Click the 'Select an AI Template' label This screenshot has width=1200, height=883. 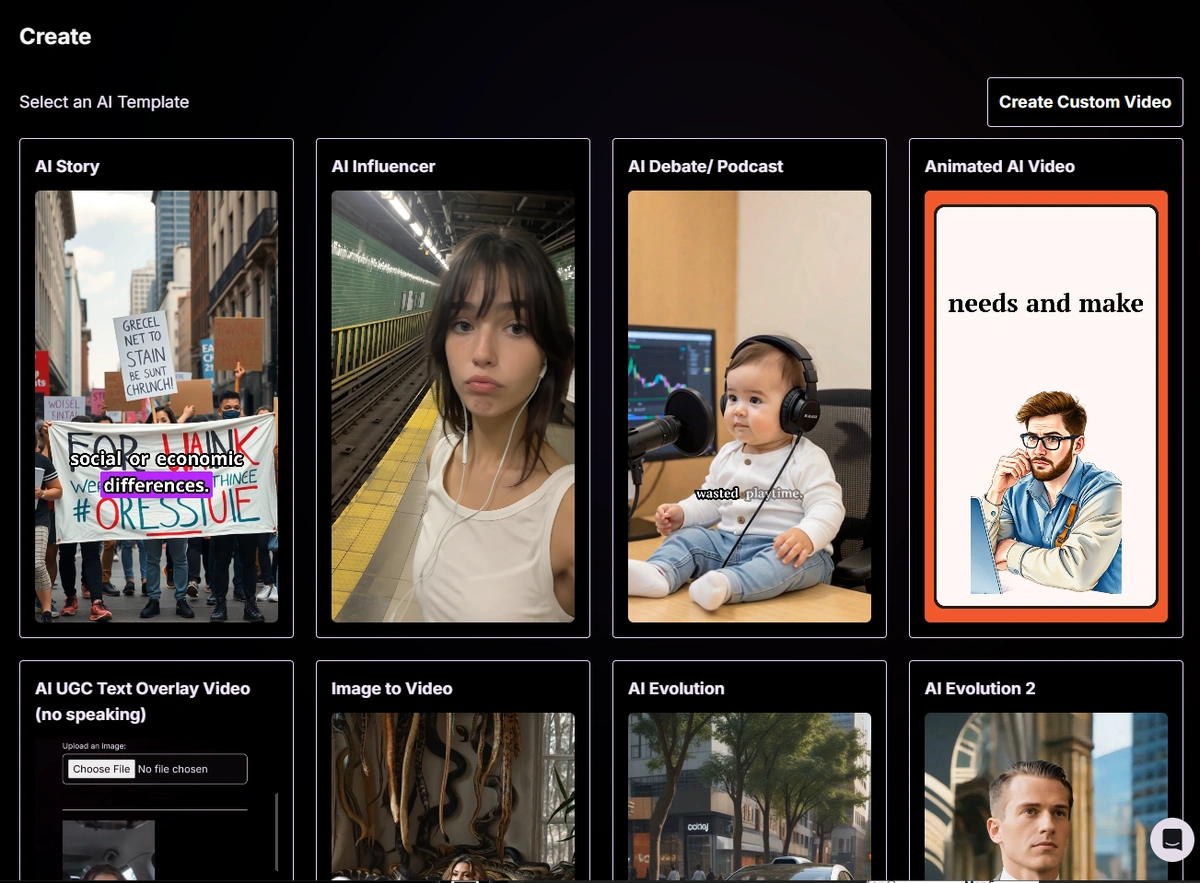point(104,101)
